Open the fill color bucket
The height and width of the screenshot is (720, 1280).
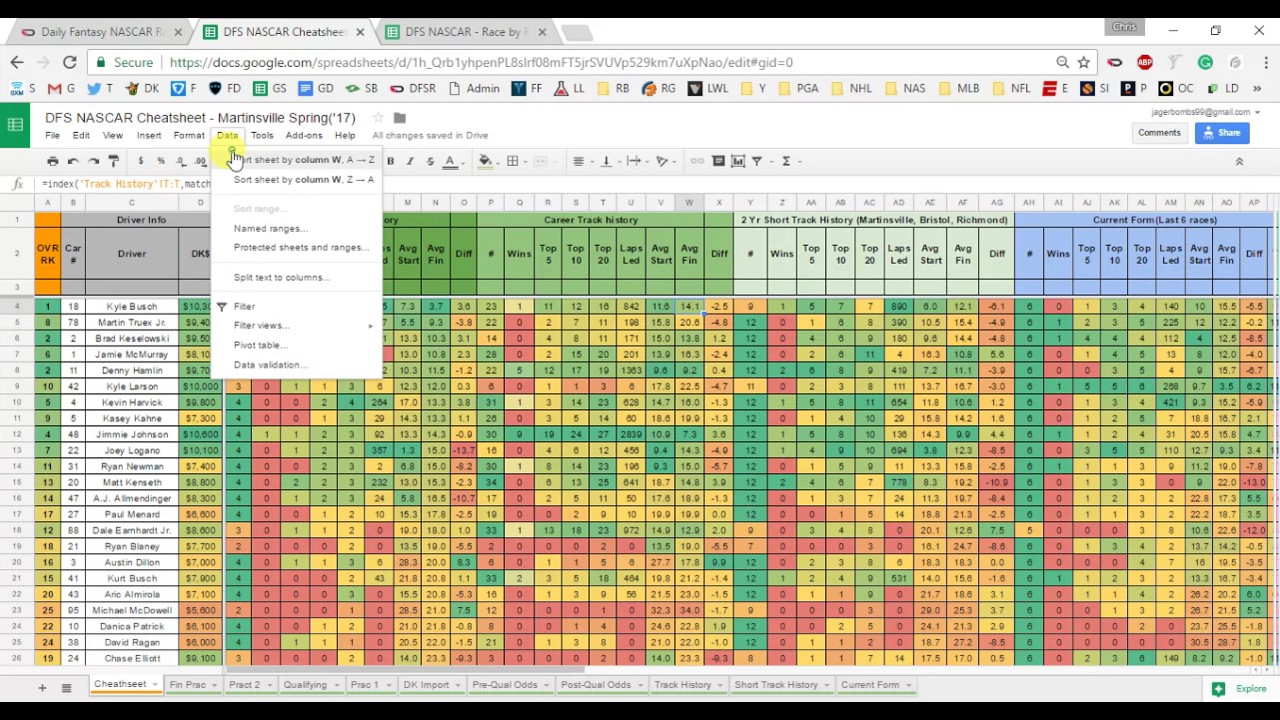(x=485, y=161)
